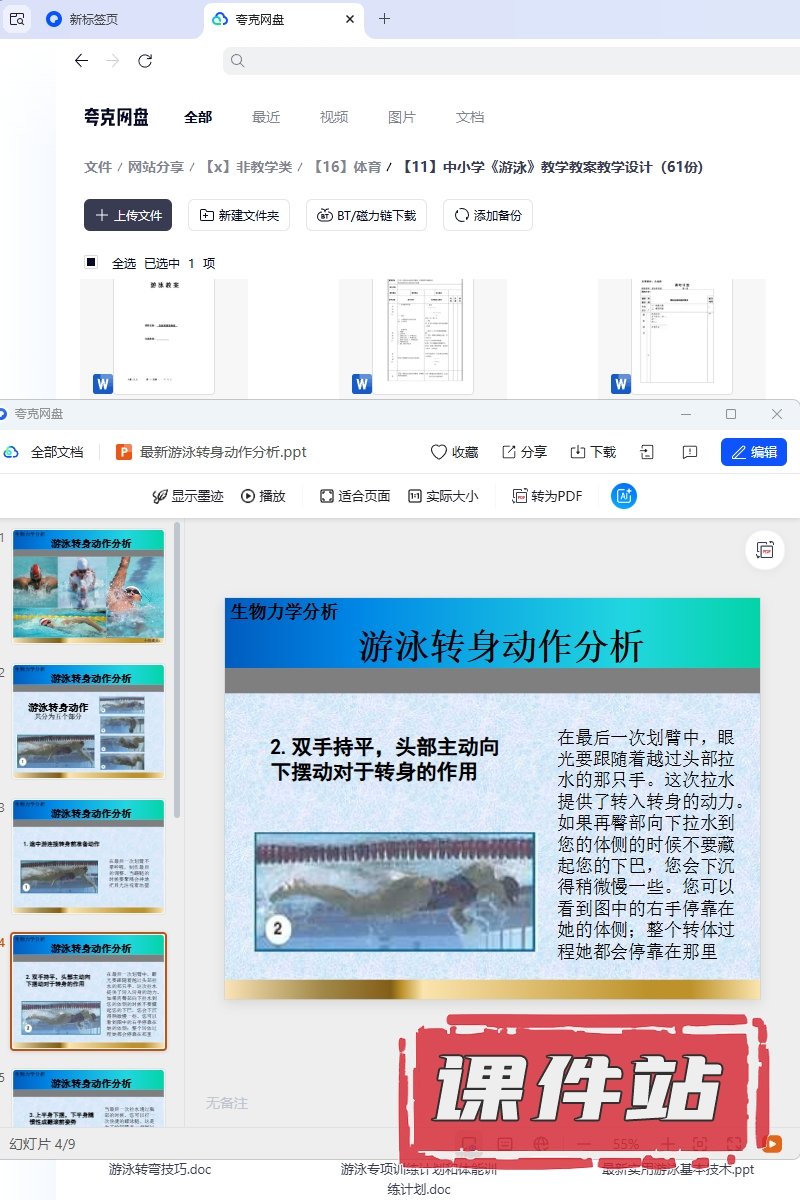Open the 视频 tab

pyautogui.click(x=334, y=117)
